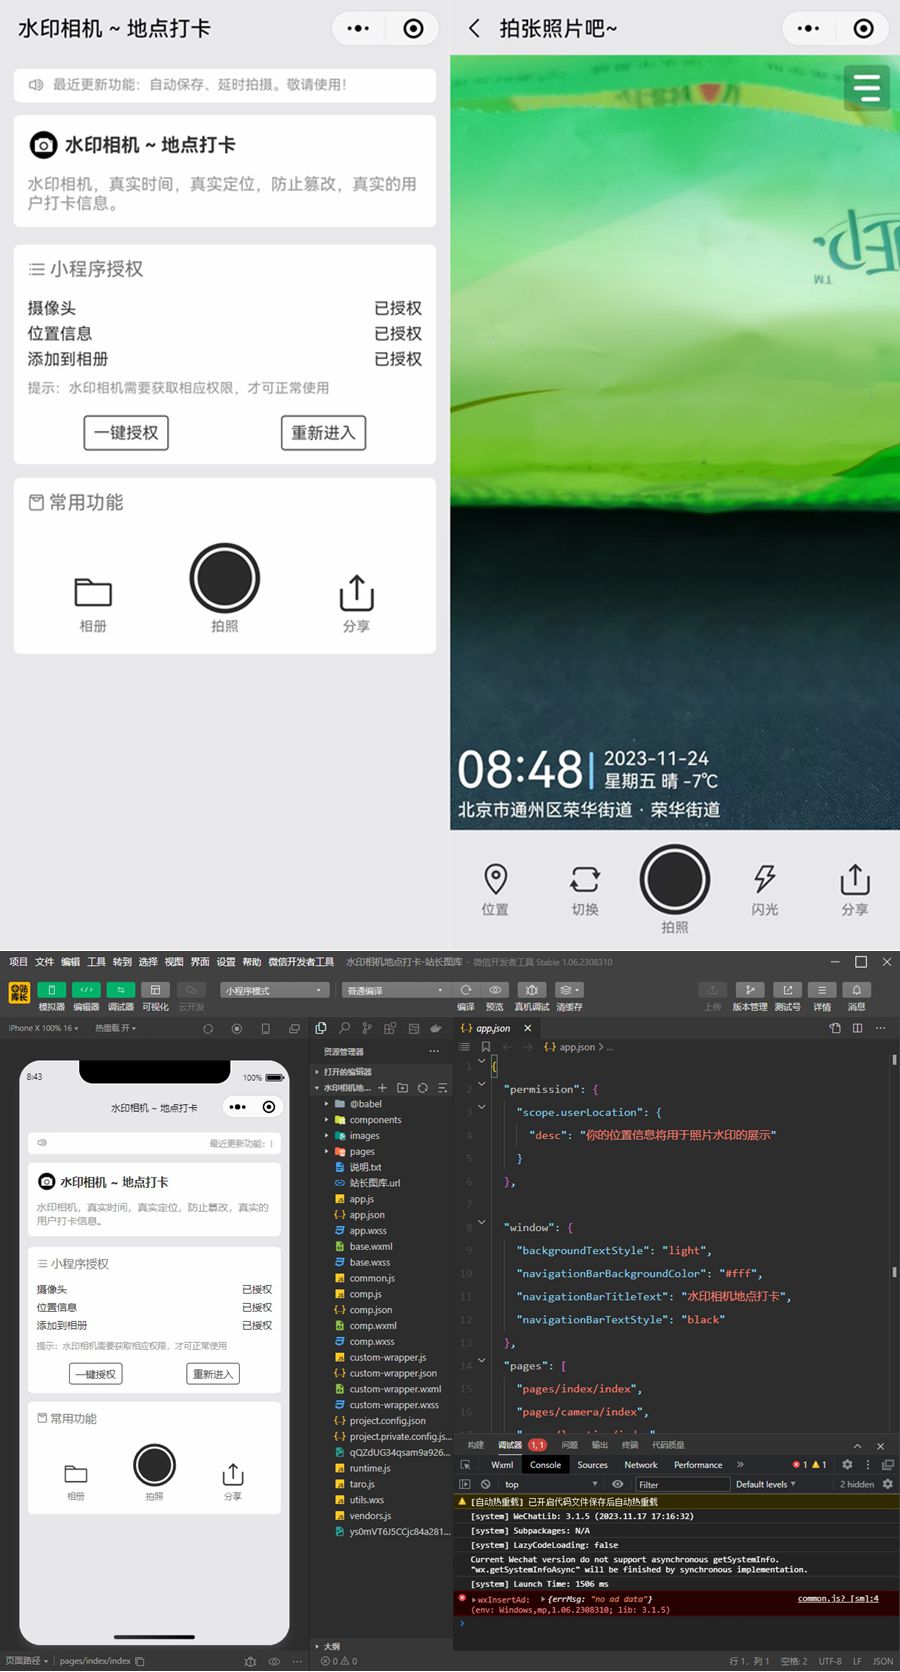Image resolution: width=900 pixels, height=1672 pixels.
Task: Toggle the 模拟器 simulator panel button
Action: pyautogui.click(x=51, y=990)
